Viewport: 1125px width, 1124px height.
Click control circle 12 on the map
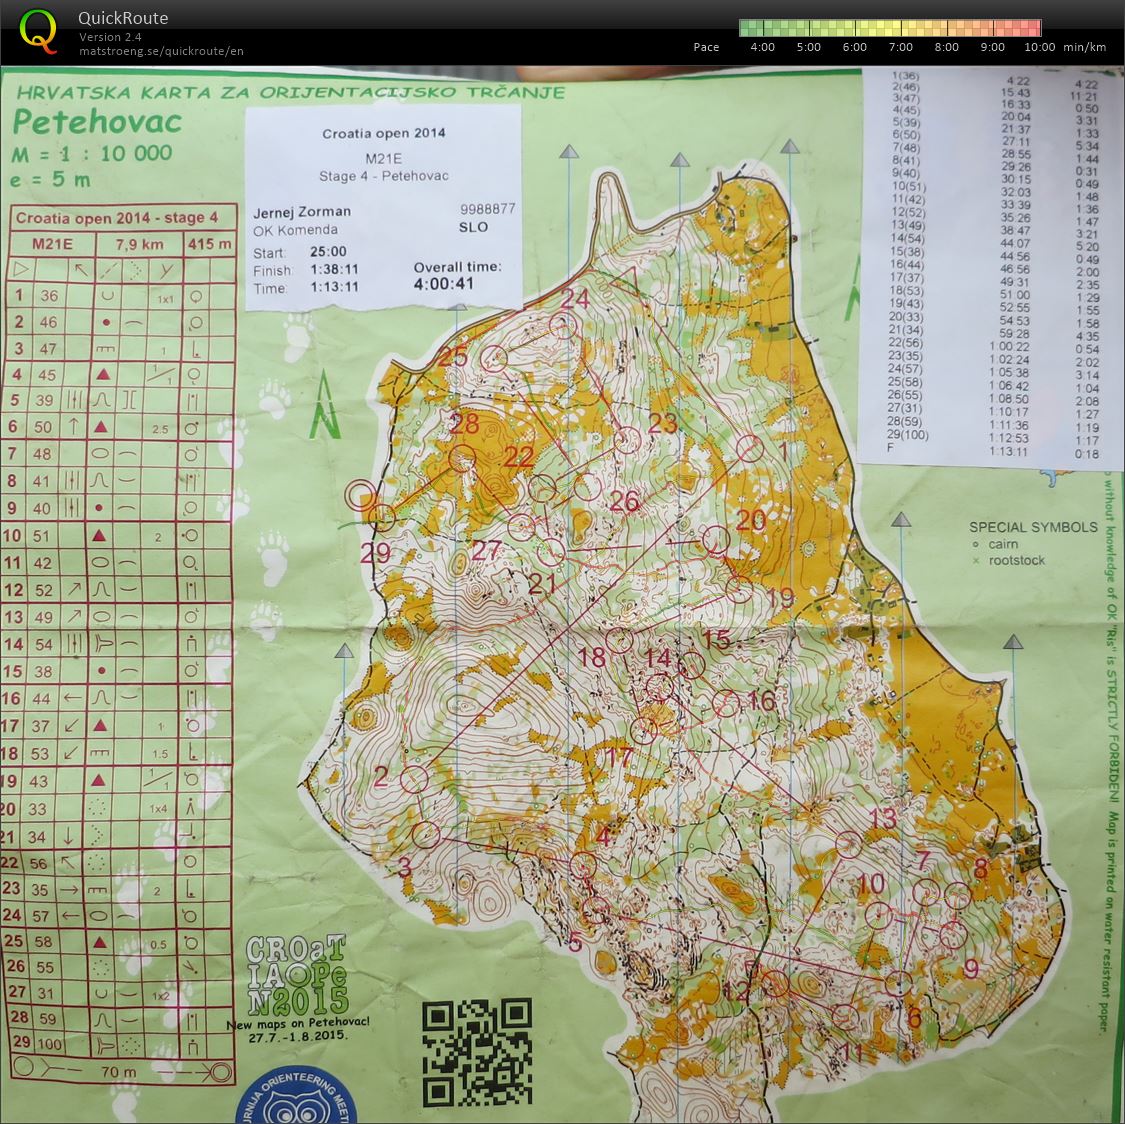coord(774,983)
